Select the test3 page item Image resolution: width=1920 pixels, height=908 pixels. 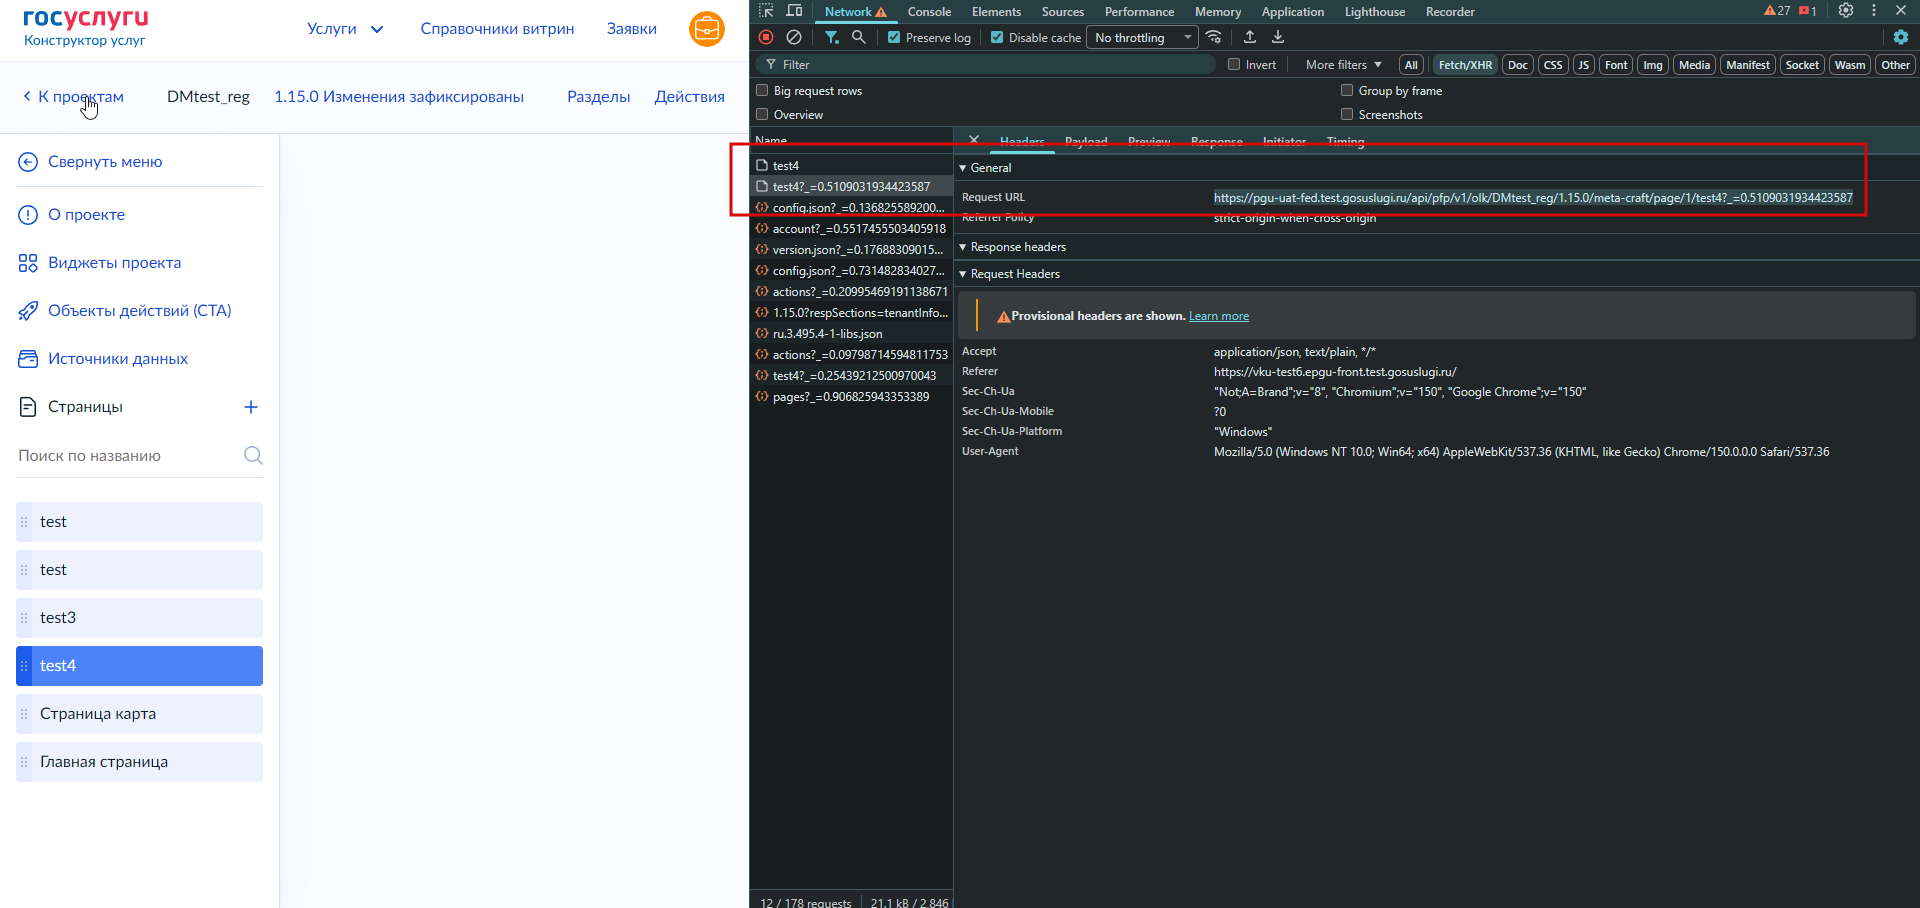139,618
